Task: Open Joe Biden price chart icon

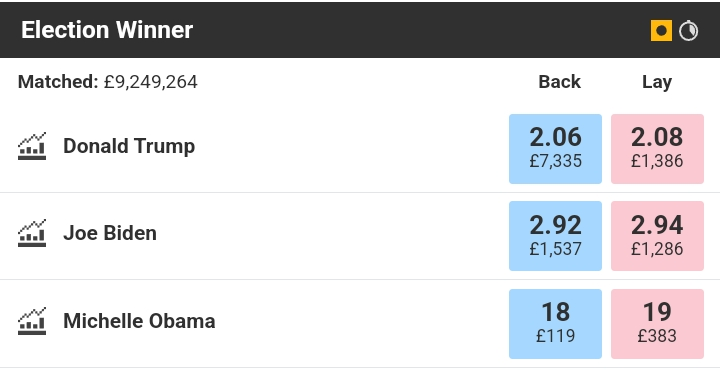Action: 32,233
